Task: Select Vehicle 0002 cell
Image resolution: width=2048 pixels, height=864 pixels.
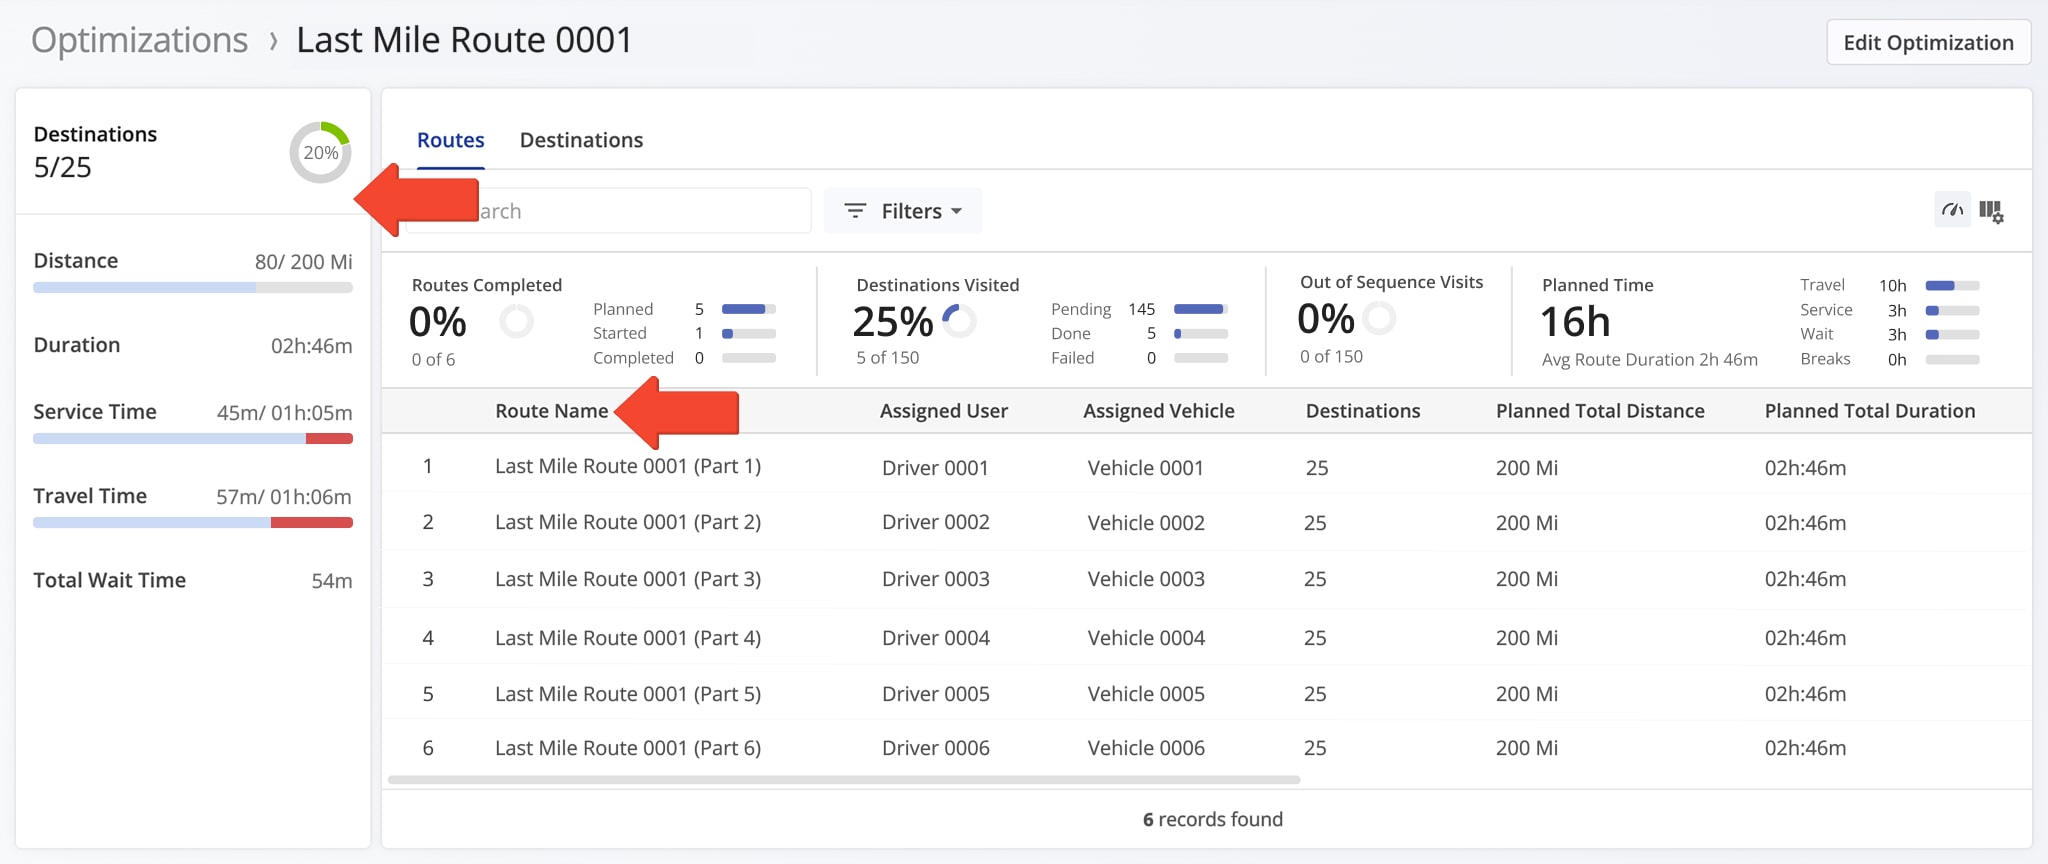Action: click(x=1146, y=523)
